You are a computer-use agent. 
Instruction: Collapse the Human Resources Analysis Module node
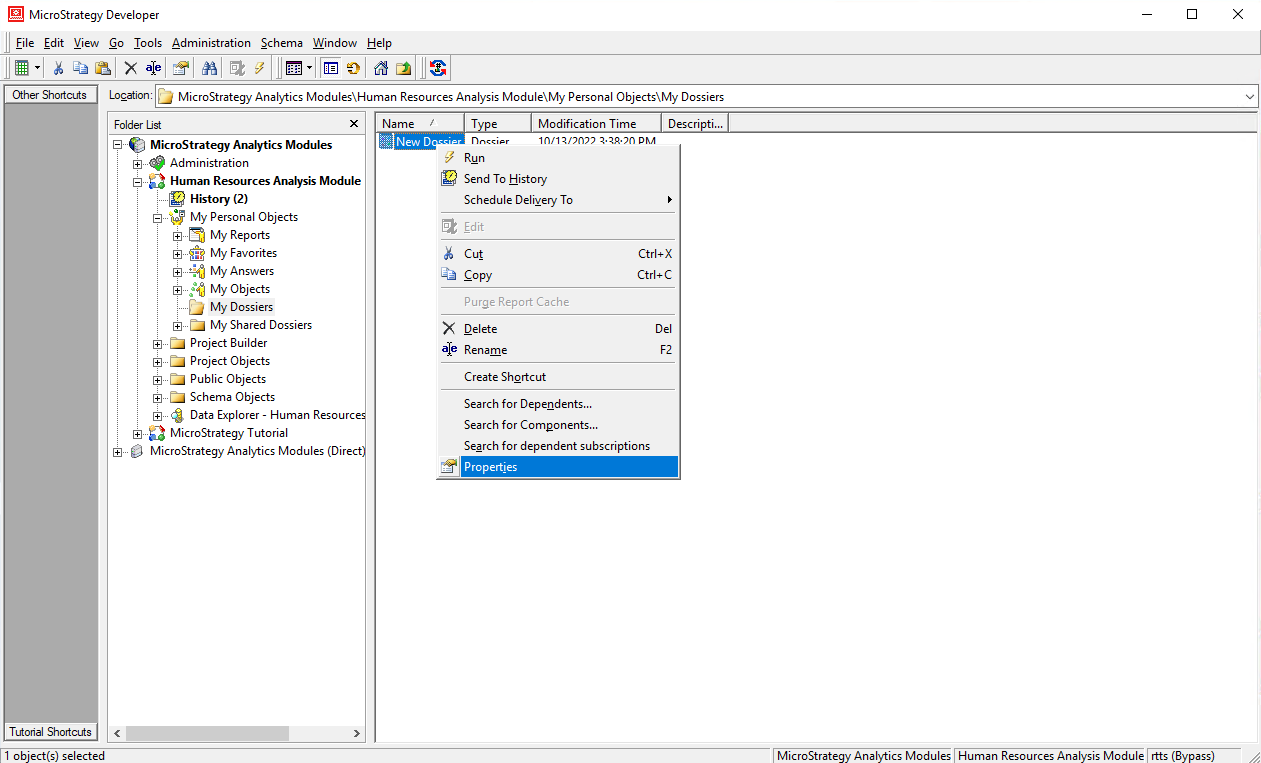(x=138, y=181)
